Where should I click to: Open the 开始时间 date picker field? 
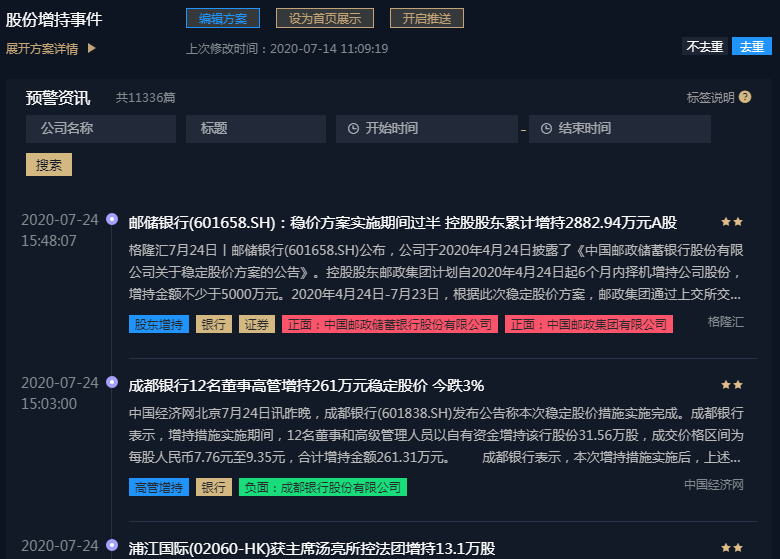426,129
